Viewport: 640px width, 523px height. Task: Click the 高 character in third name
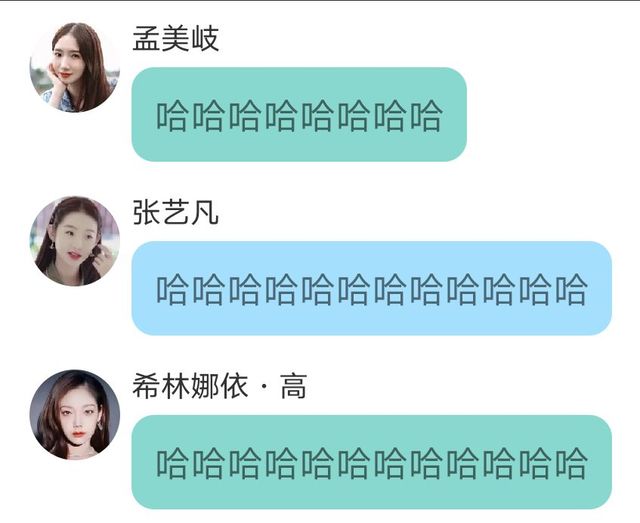tap(293, 386)
